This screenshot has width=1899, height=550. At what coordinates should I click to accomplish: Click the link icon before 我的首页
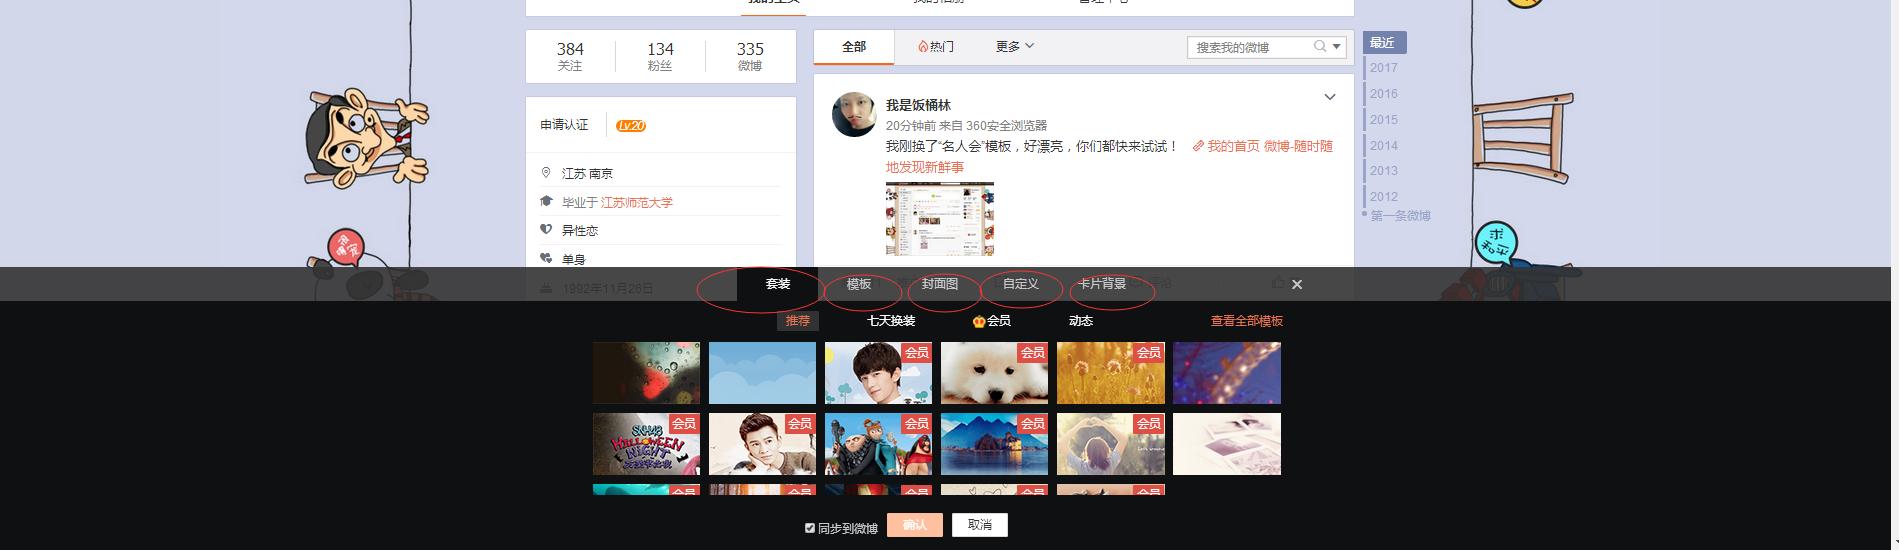coord(1197,146)
